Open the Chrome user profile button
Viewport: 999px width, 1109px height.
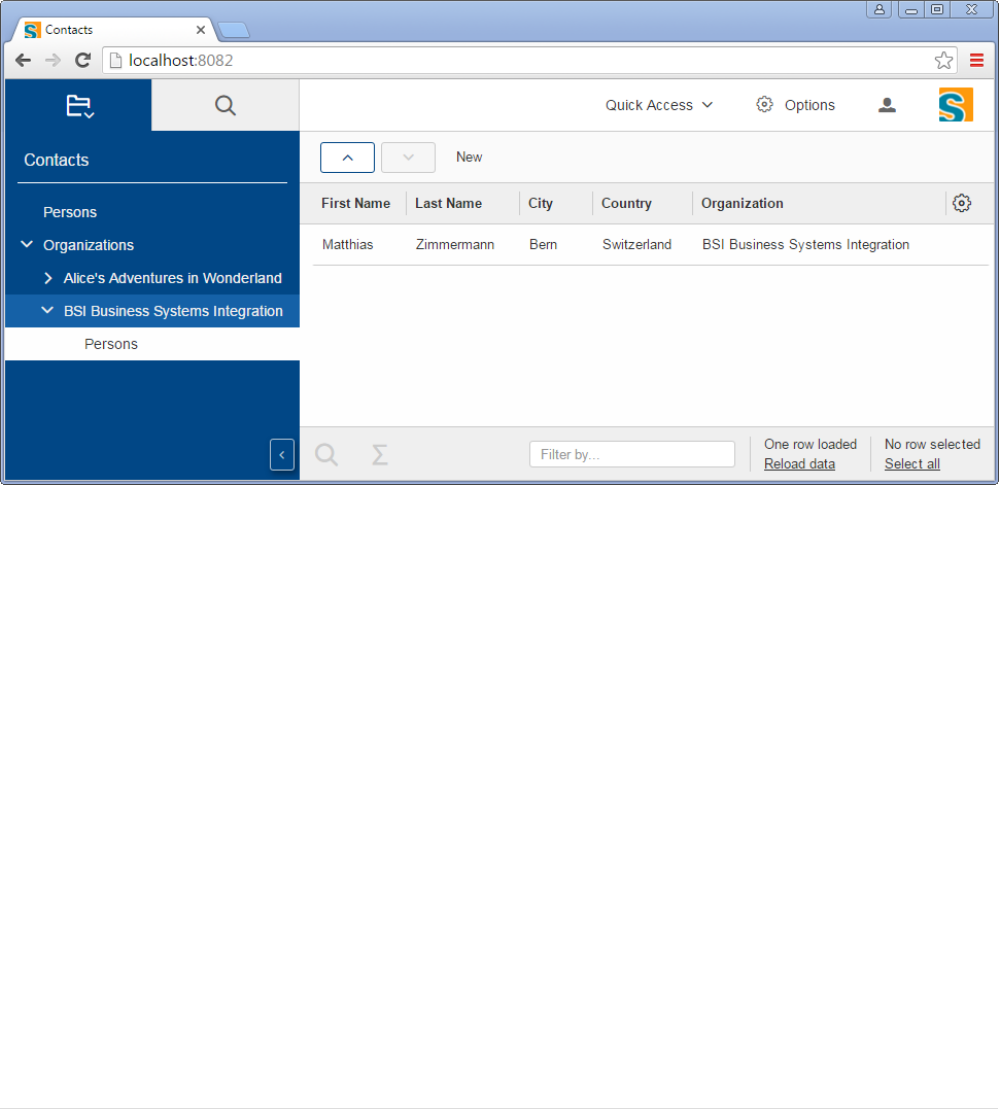point(878,9)
